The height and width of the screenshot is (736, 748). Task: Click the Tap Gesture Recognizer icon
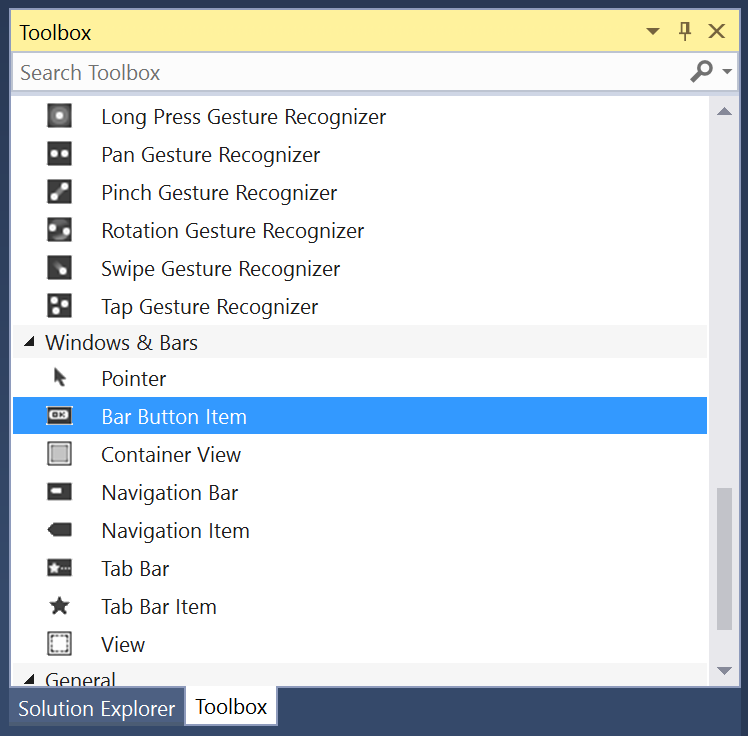(59, 306)
